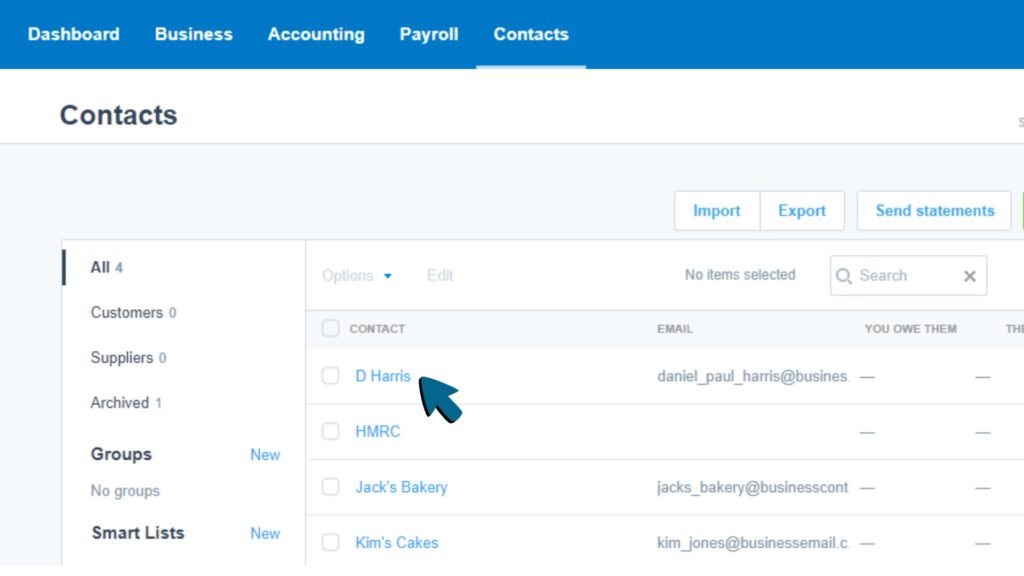
Task: Expand the Options dropdown menu
Action: [x=357, y=276]
